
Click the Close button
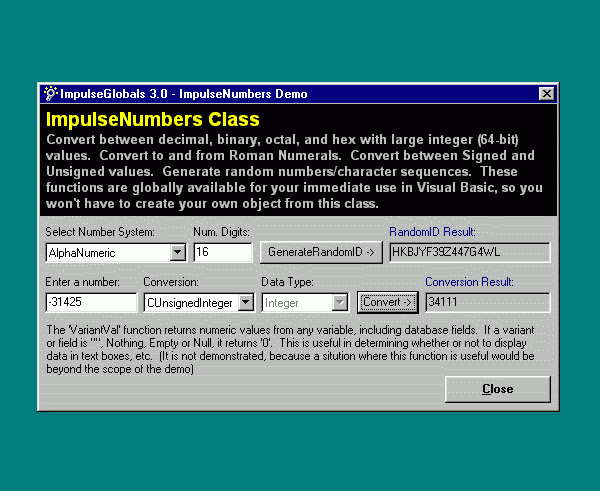(498, 389)
